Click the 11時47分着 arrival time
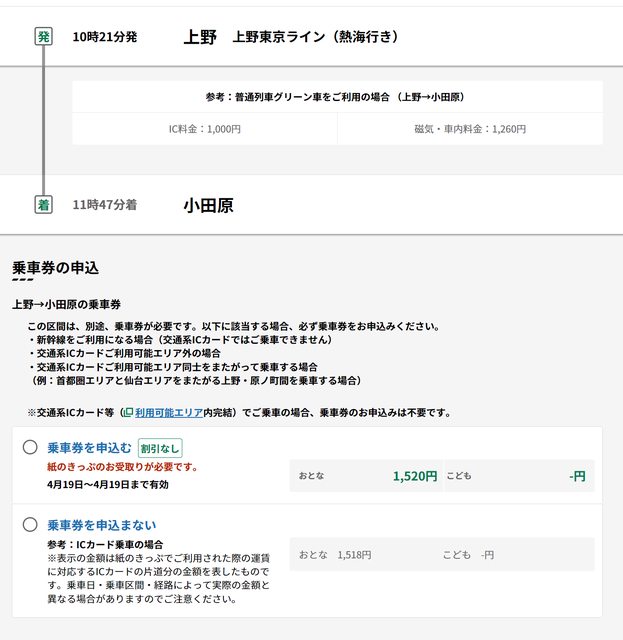 (x=105, y=205)
